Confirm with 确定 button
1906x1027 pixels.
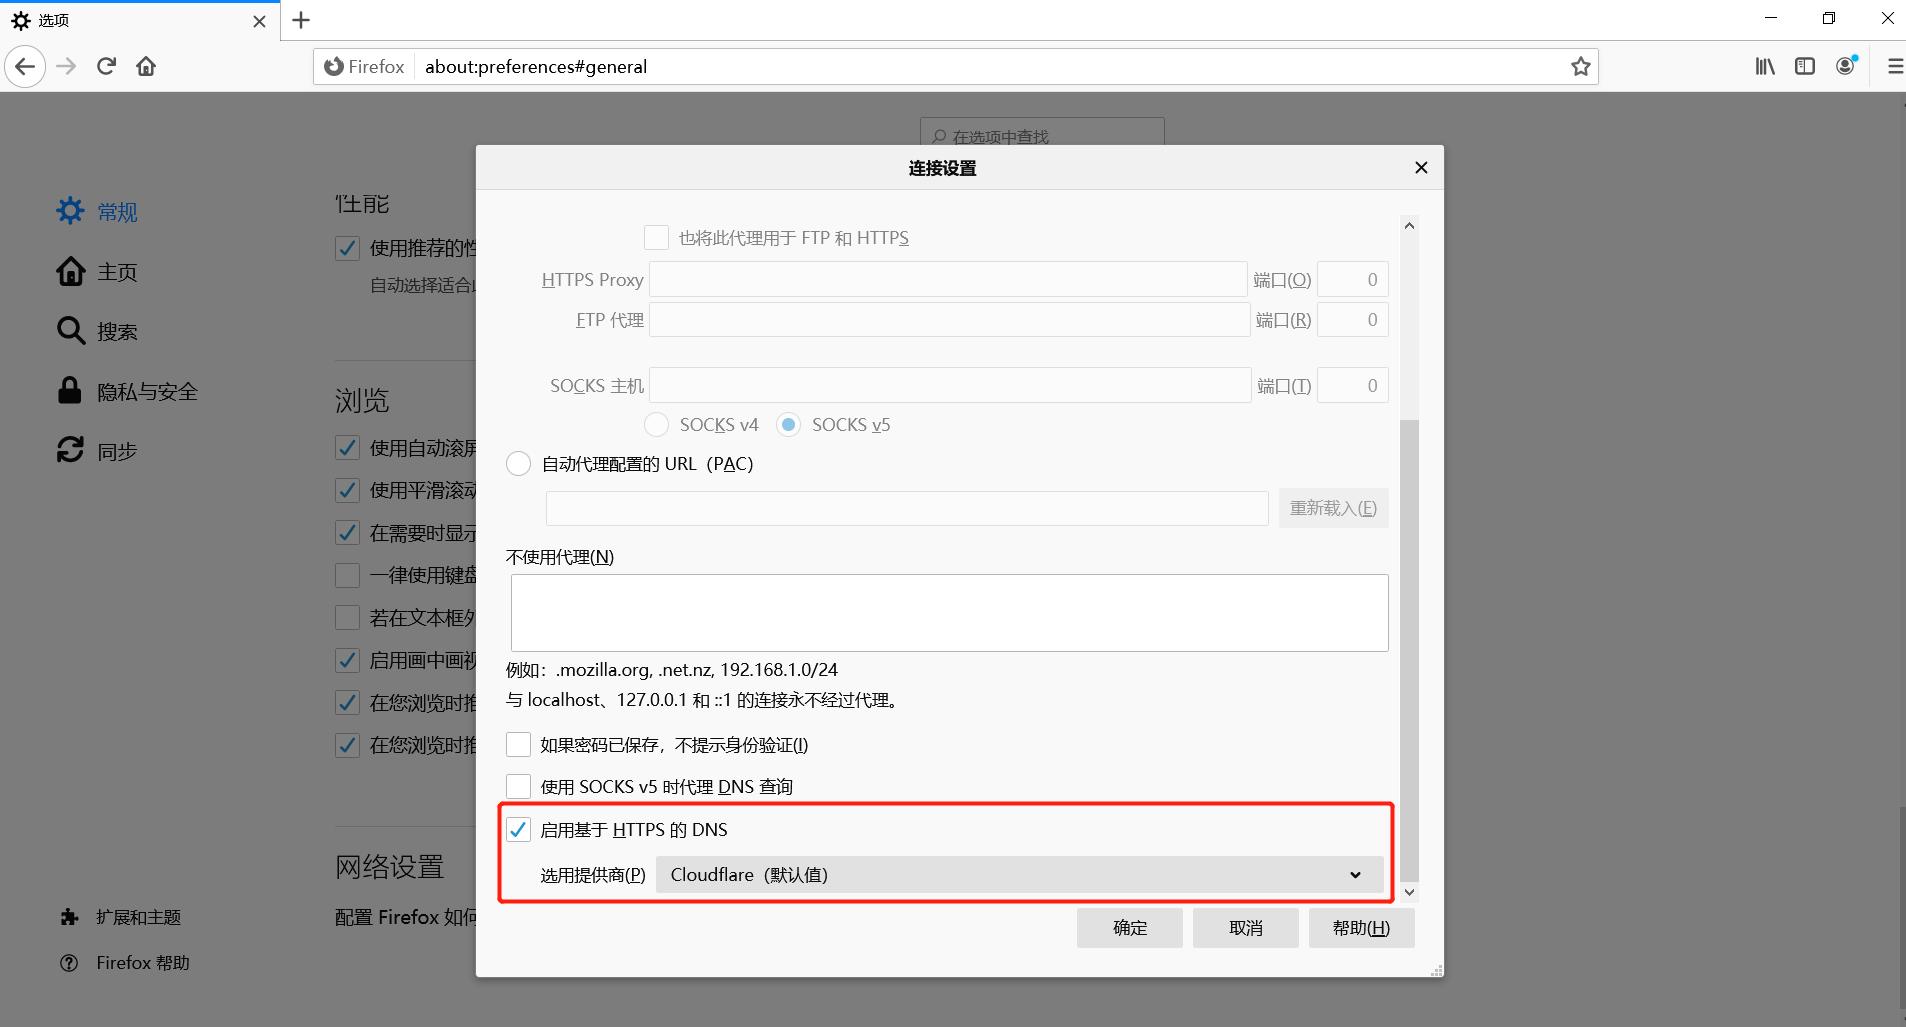click(x=1130, y=928)
